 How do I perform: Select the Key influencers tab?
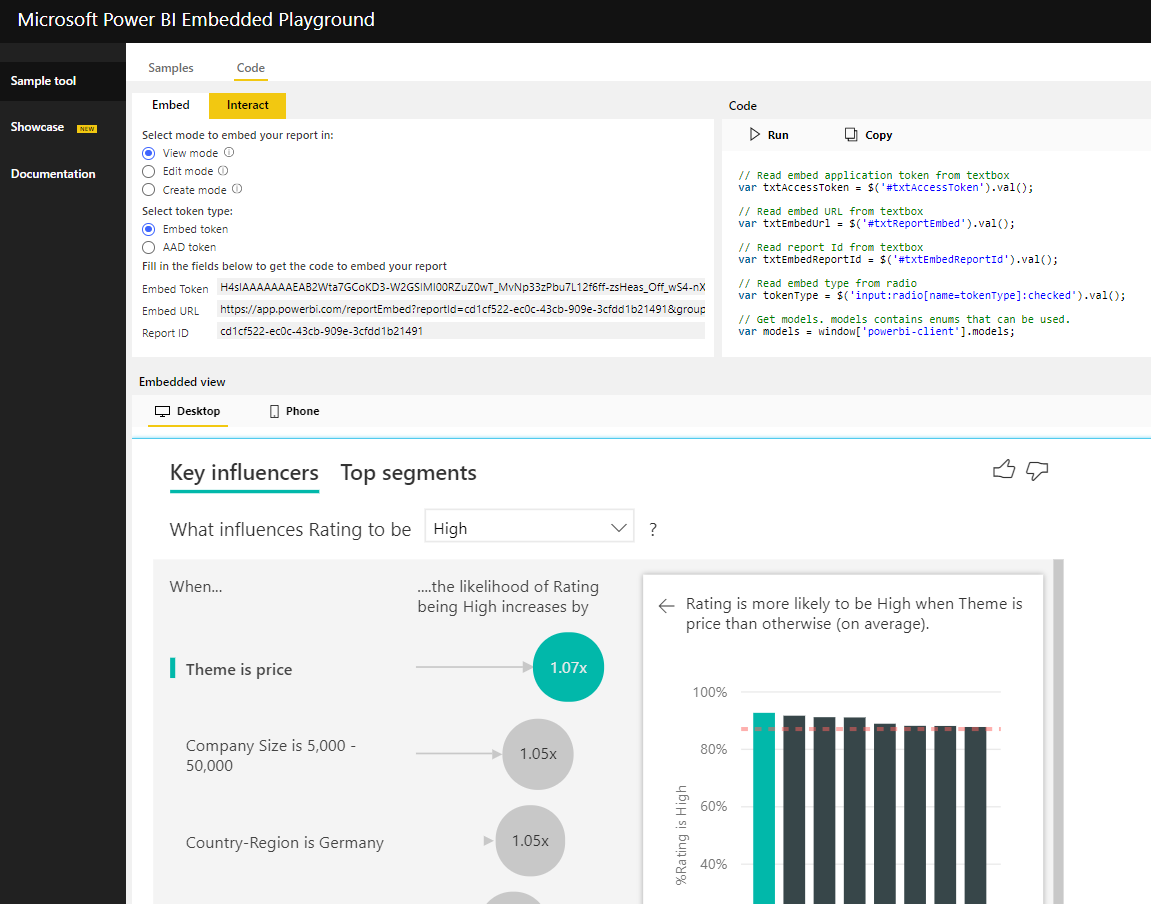tap(244, 473)
